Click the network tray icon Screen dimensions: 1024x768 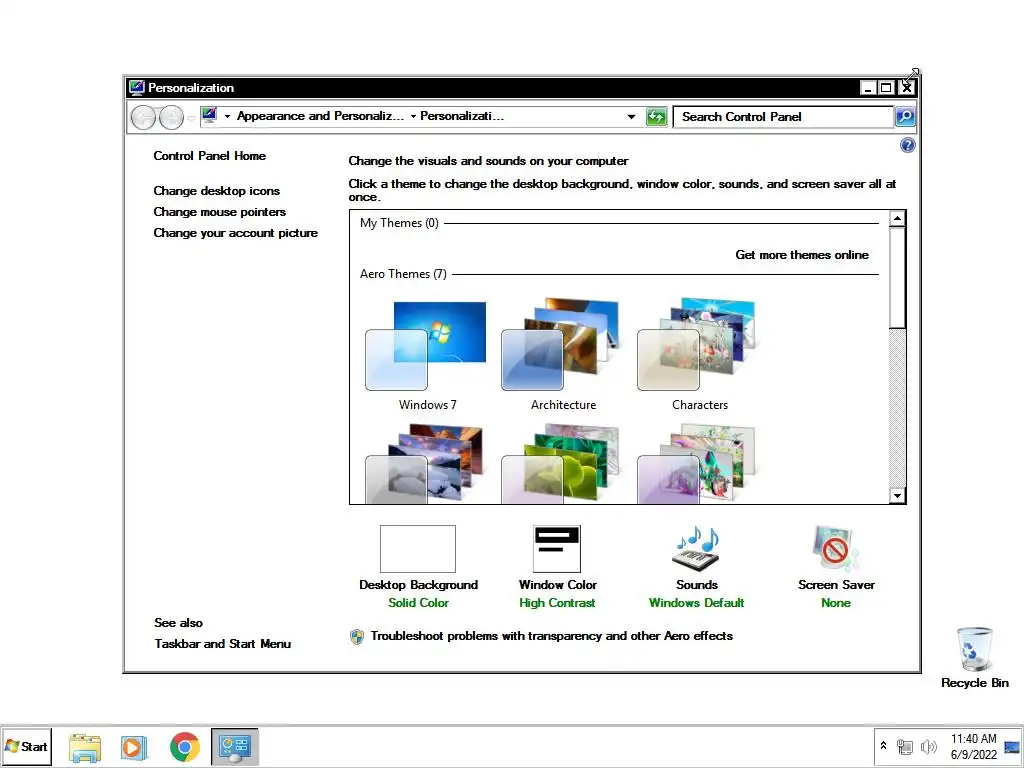[904, 746]
